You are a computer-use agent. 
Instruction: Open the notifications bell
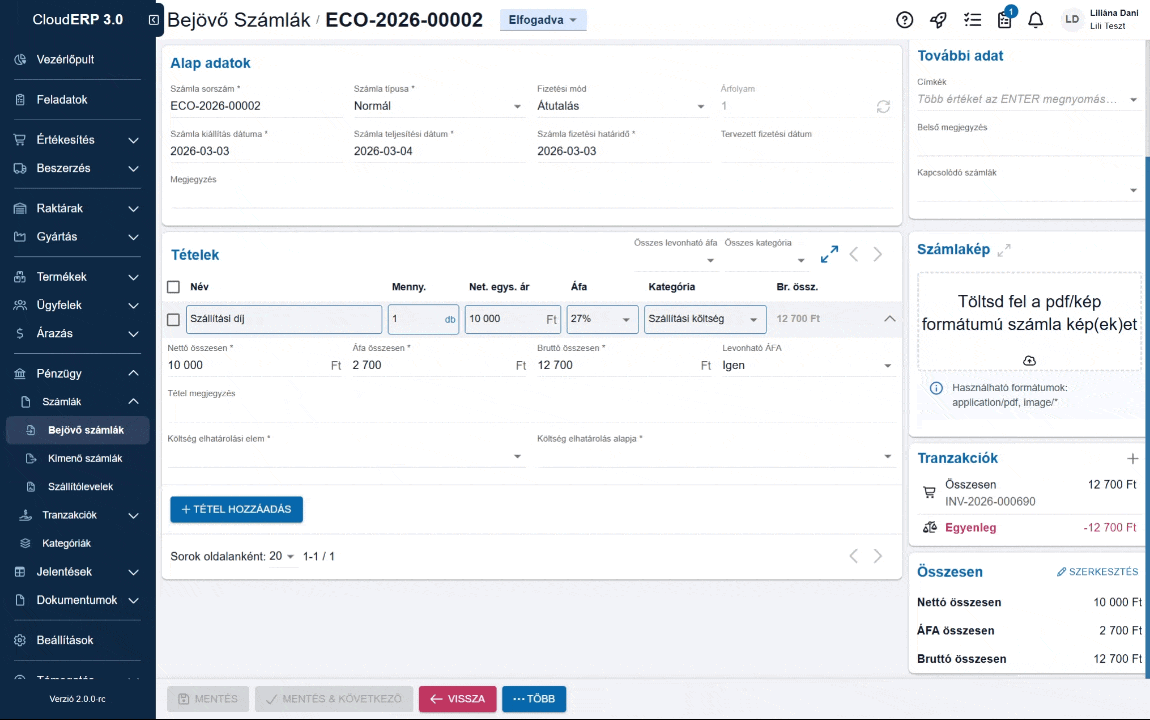click(x=1036, y=20)
